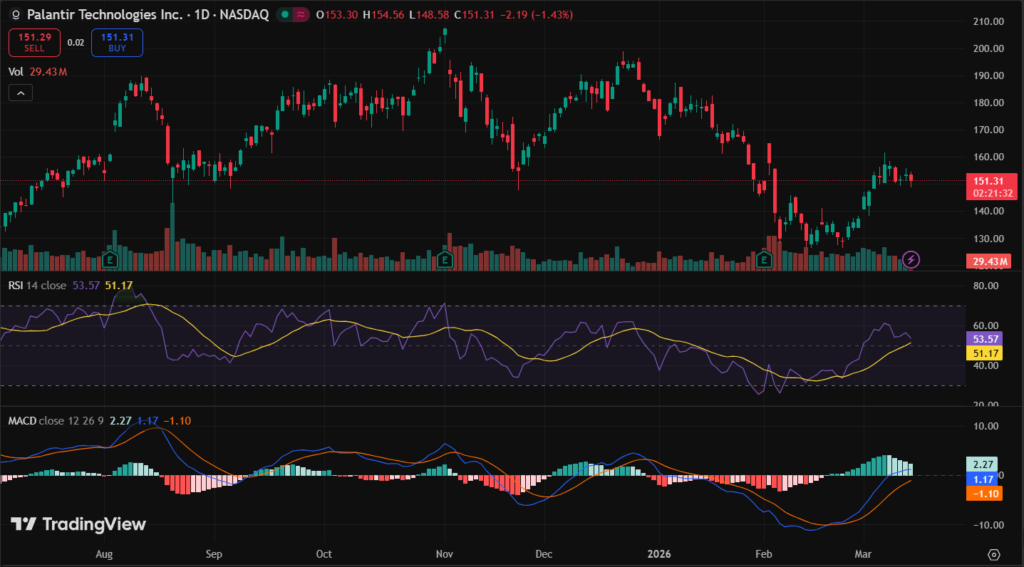Click the purple lightning bolt event icon
The image size is (1024, 567).
tap(911, 260)
